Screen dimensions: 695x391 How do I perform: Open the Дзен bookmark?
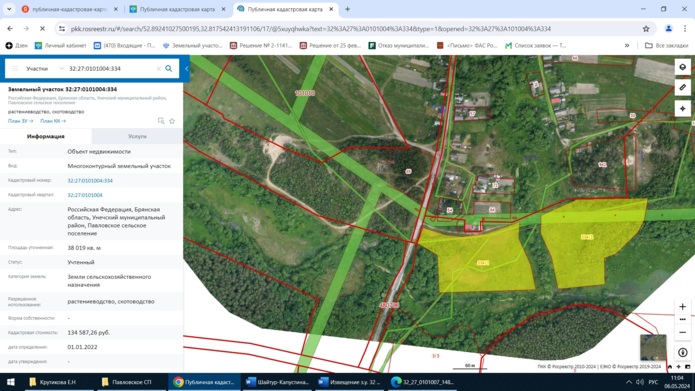coord(16,45)
